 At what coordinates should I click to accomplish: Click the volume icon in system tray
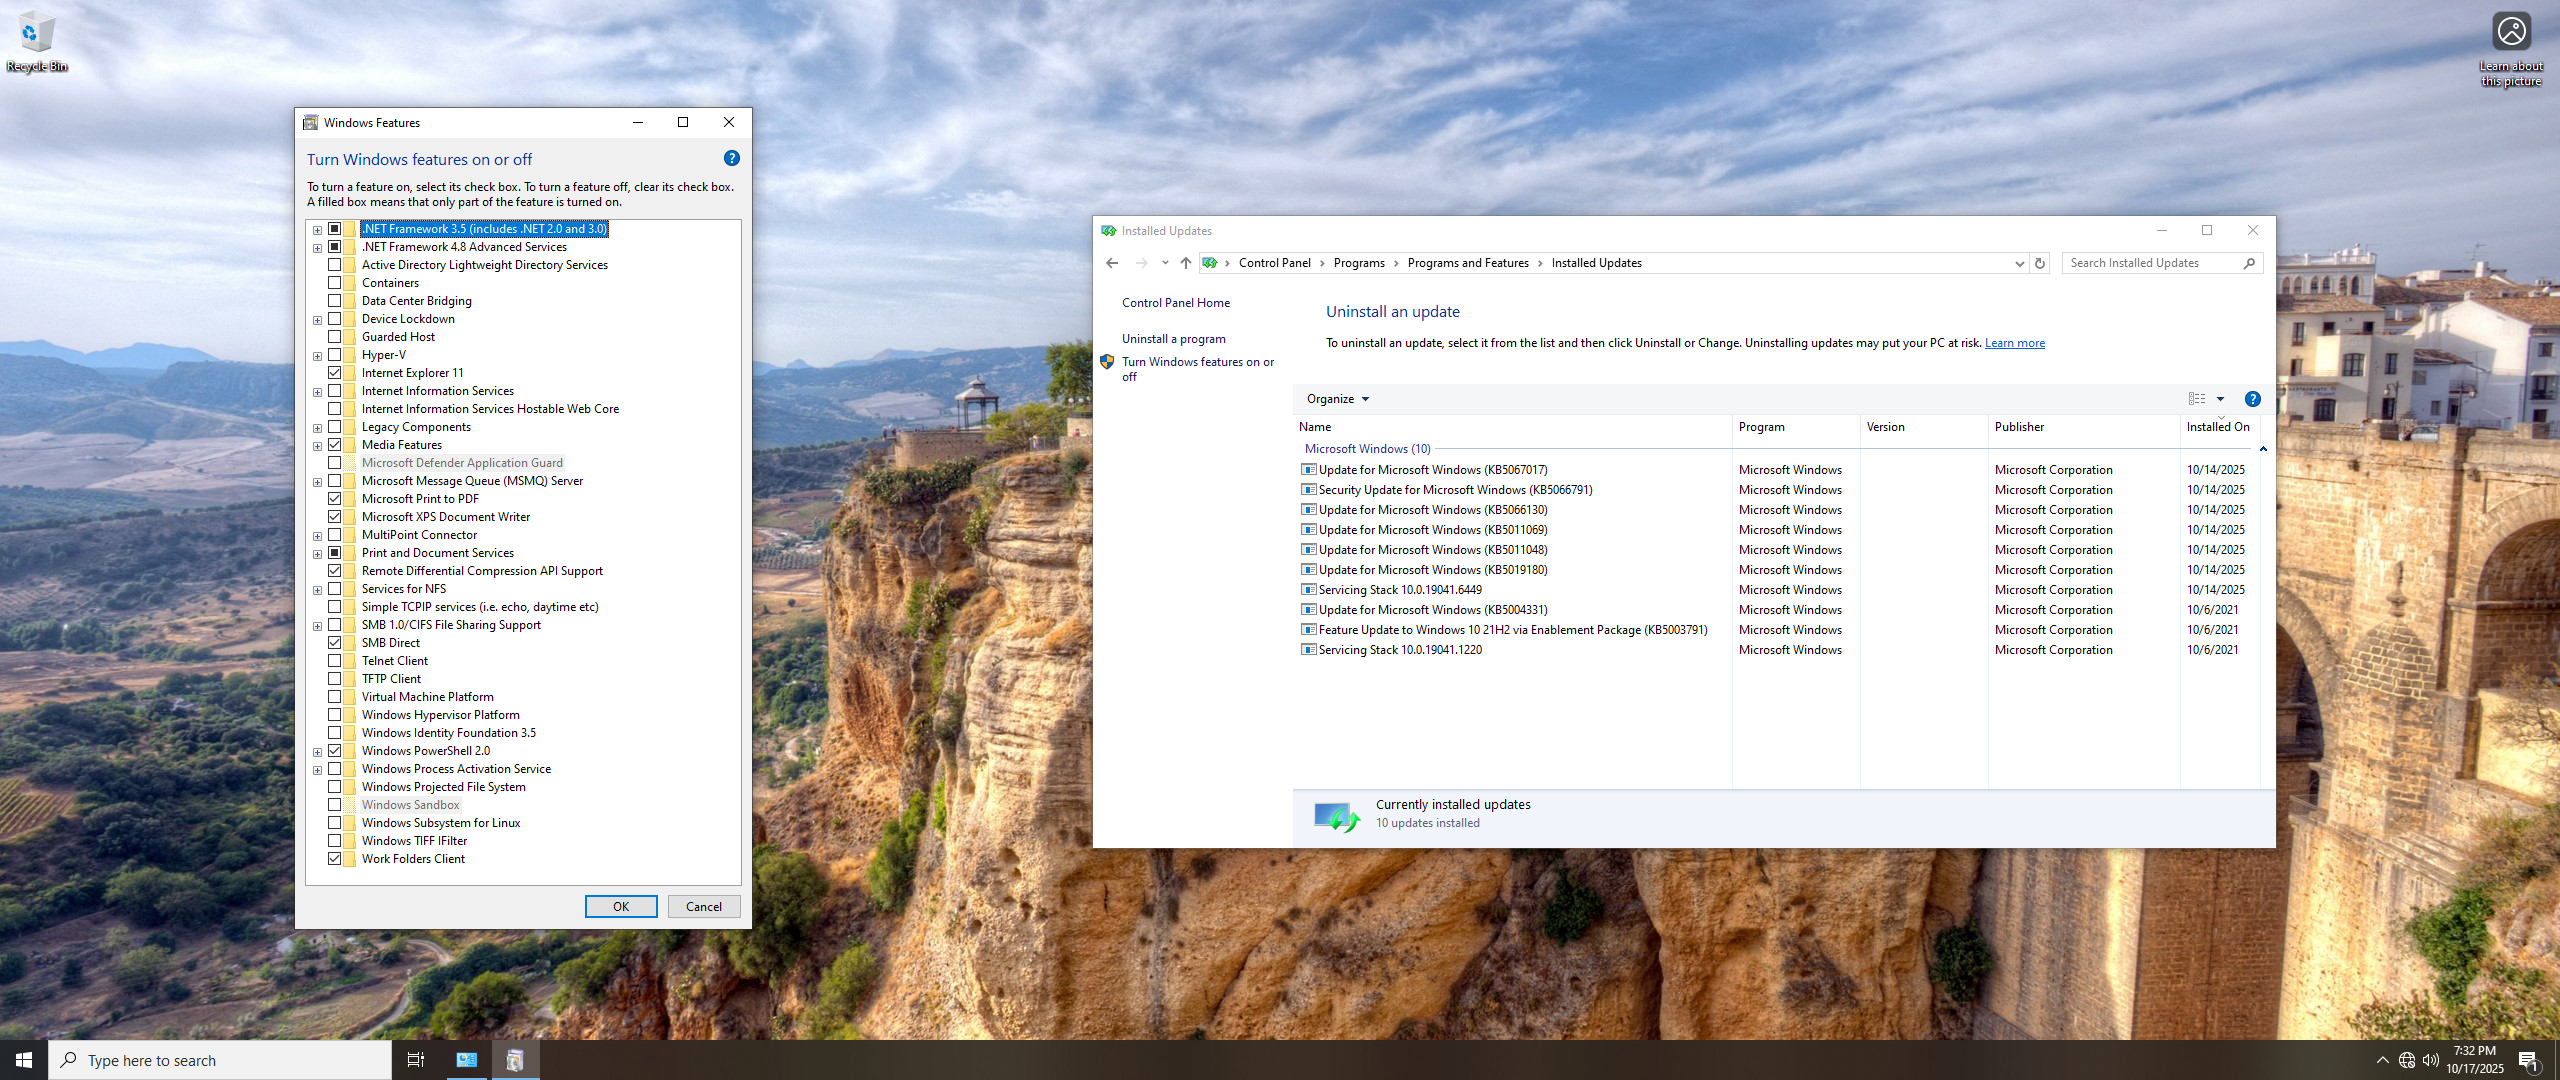[x=2430, y=1060]
